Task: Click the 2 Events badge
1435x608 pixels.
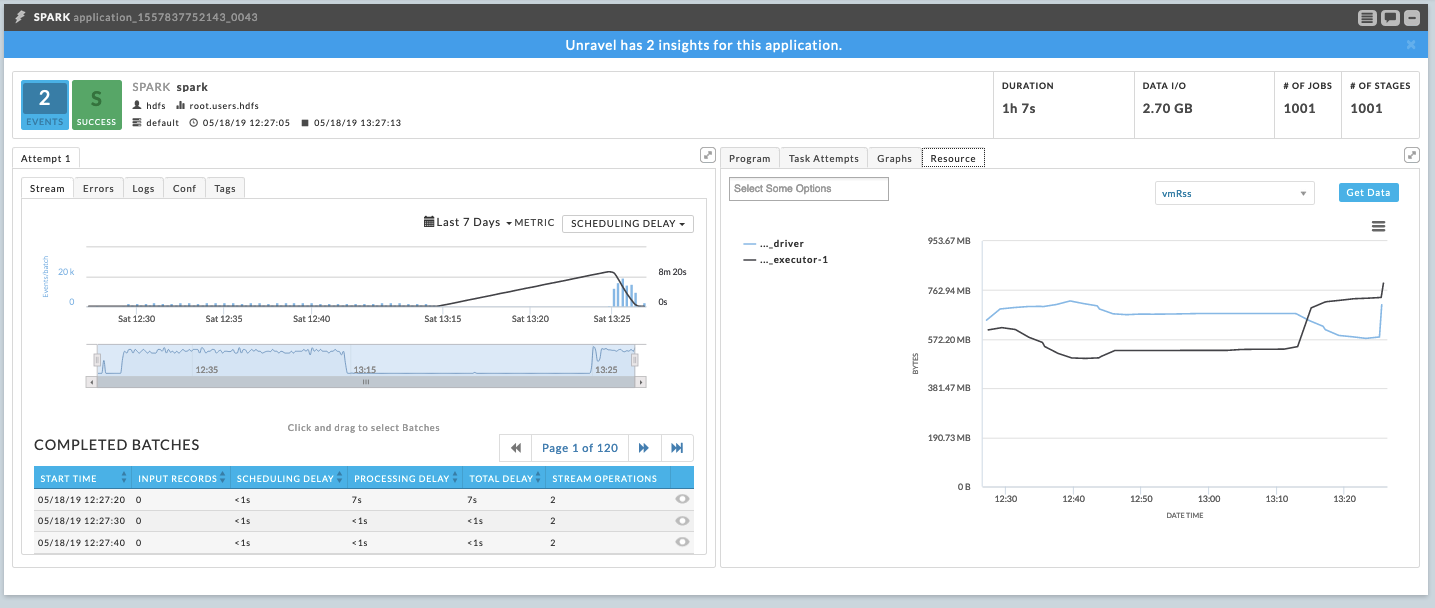Action: coord(44,105)
